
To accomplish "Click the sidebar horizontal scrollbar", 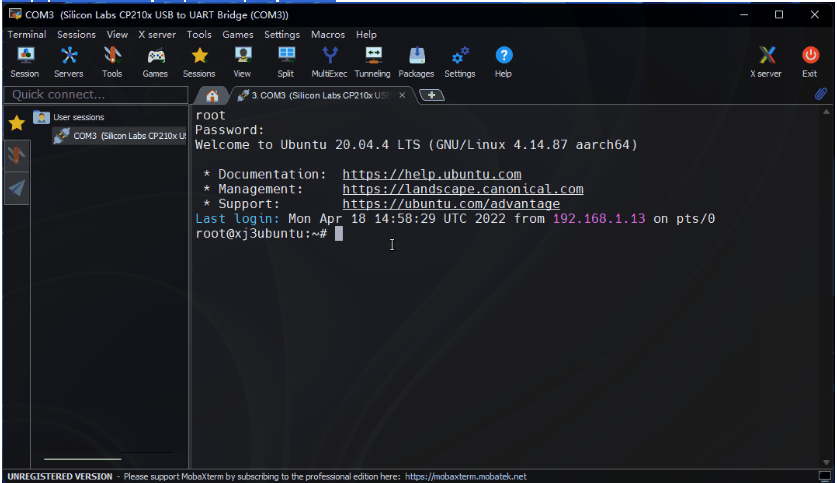I will (83, 458).
